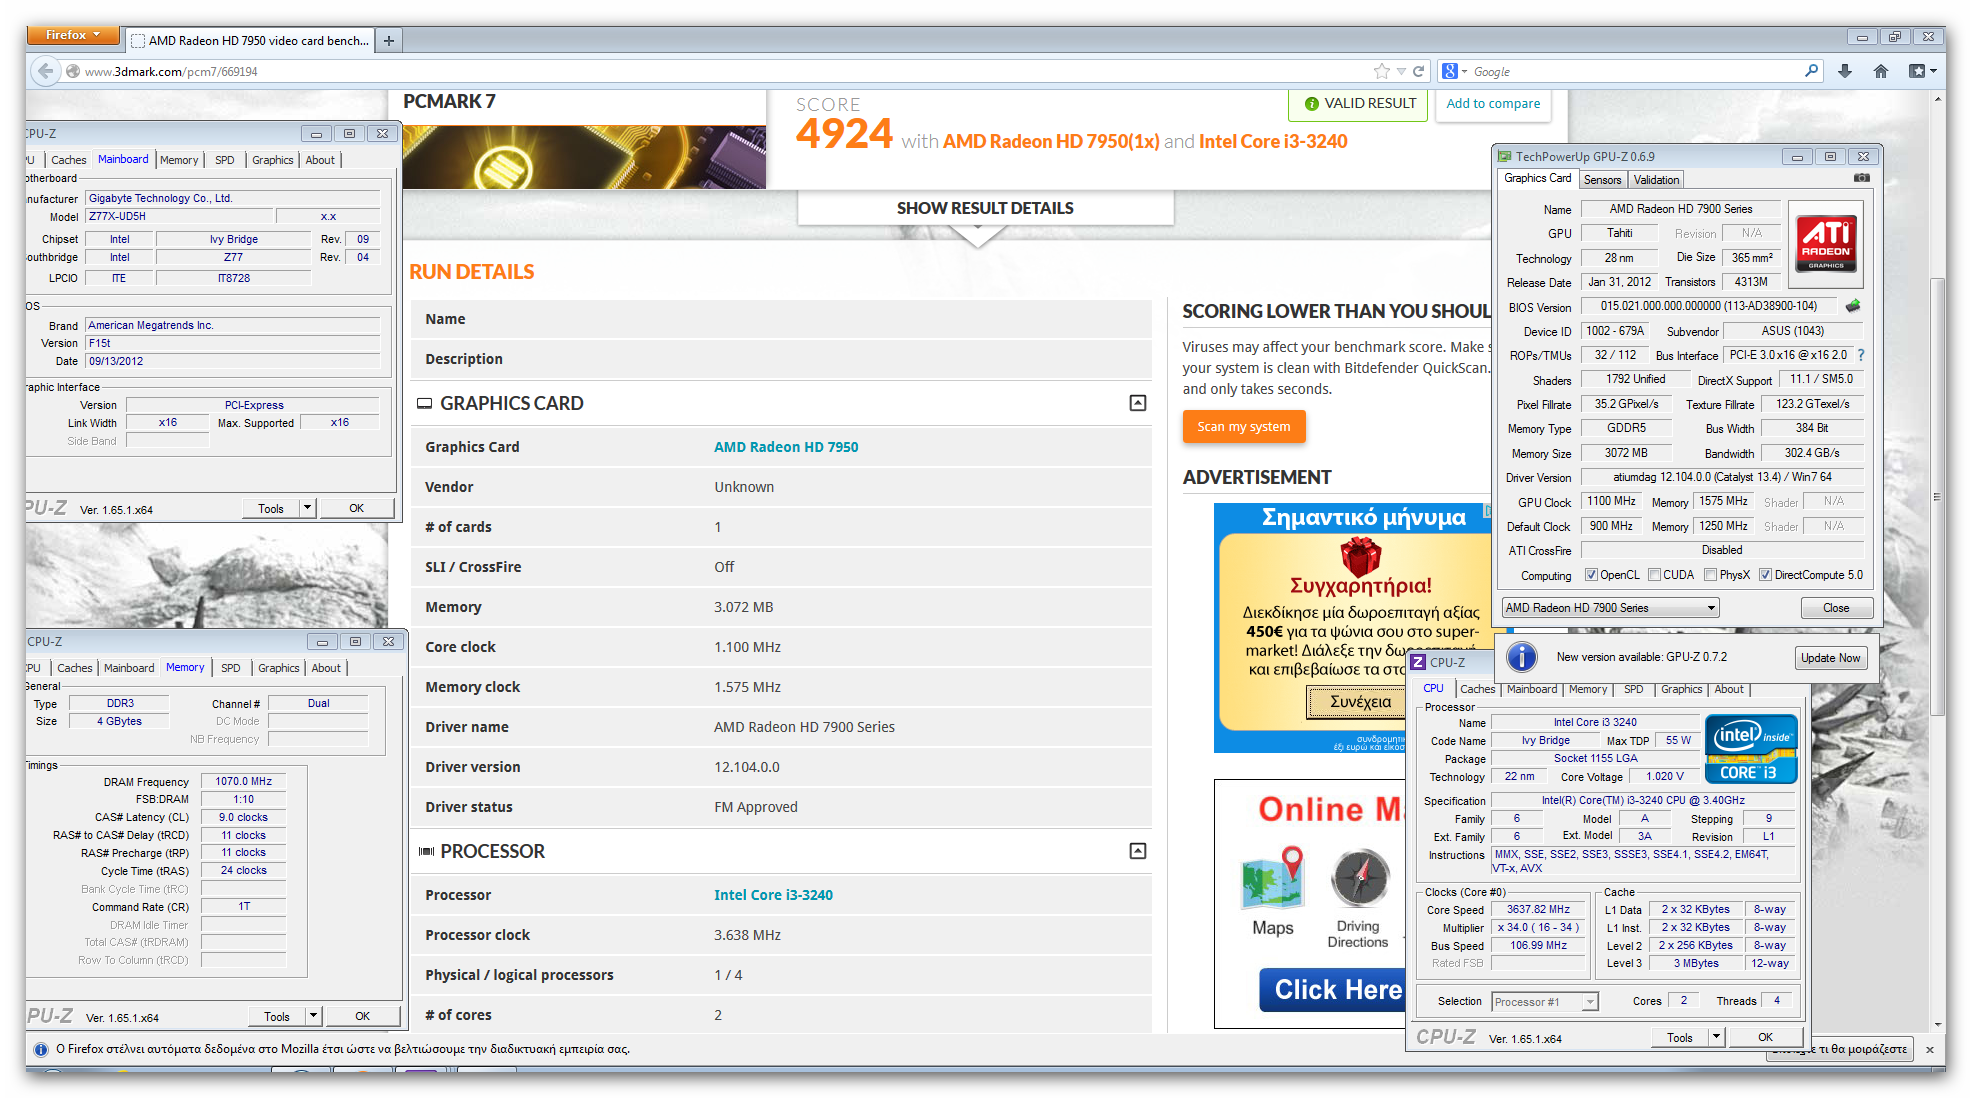Toggle the CUDA checkbox in GPU-Z
The image size is (1972, 1098).
1654,575
